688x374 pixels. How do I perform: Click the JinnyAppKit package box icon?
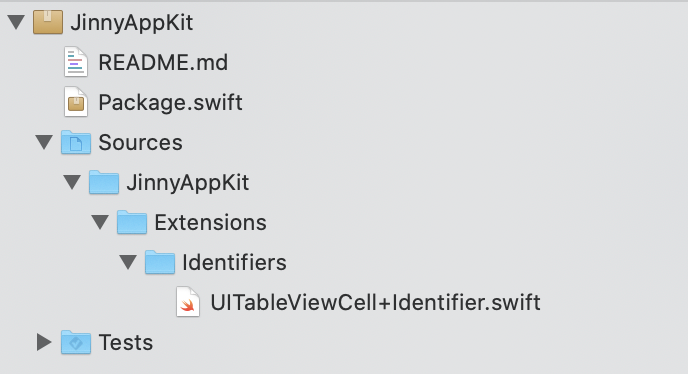click(x=48, y=22)
